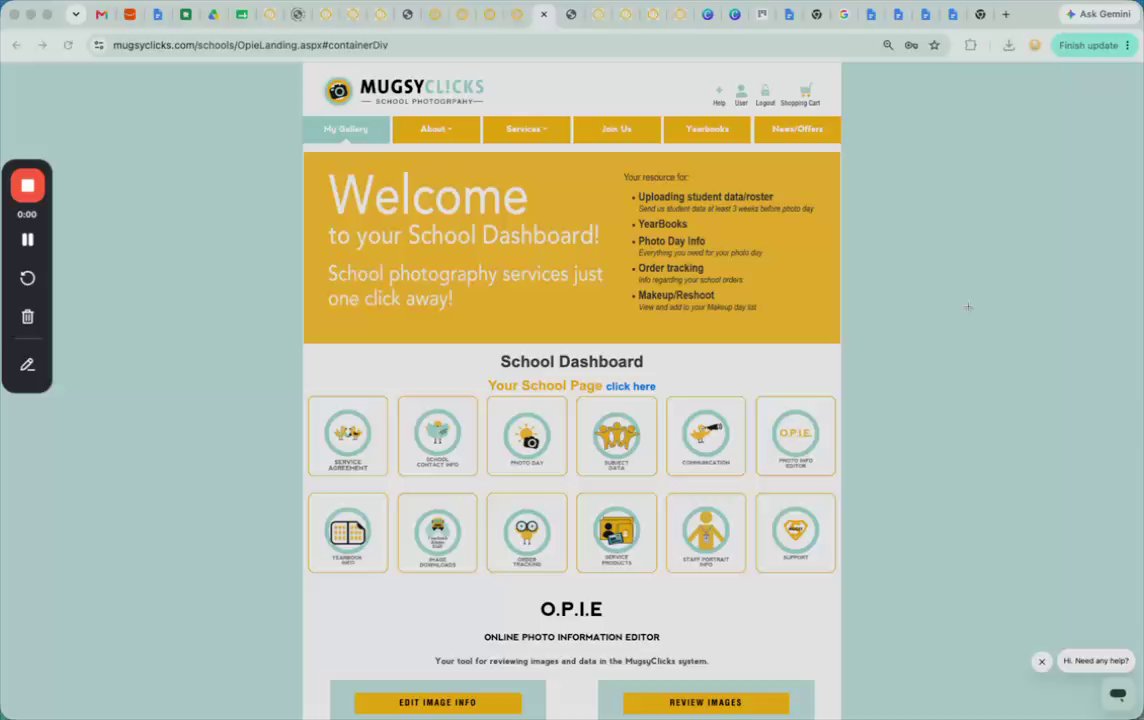Activate the pen drawing tool in the recorder
1144x720 pixels.
click(x=28, y=365)
